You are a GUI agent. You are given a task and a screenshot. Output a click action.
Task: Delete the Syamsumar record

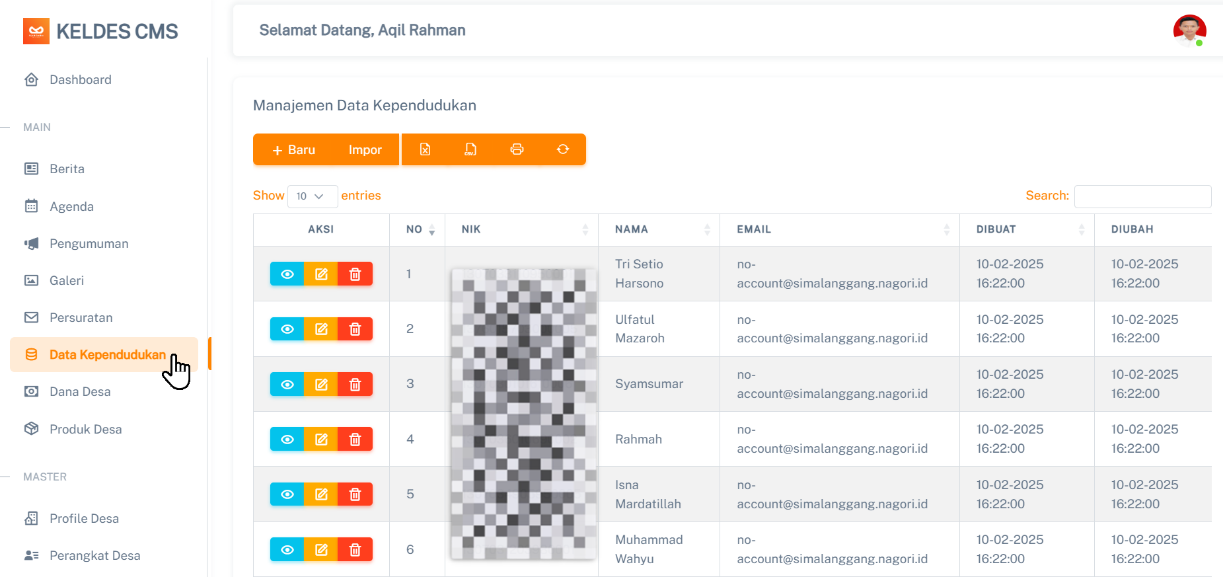(x=355, y=384)
